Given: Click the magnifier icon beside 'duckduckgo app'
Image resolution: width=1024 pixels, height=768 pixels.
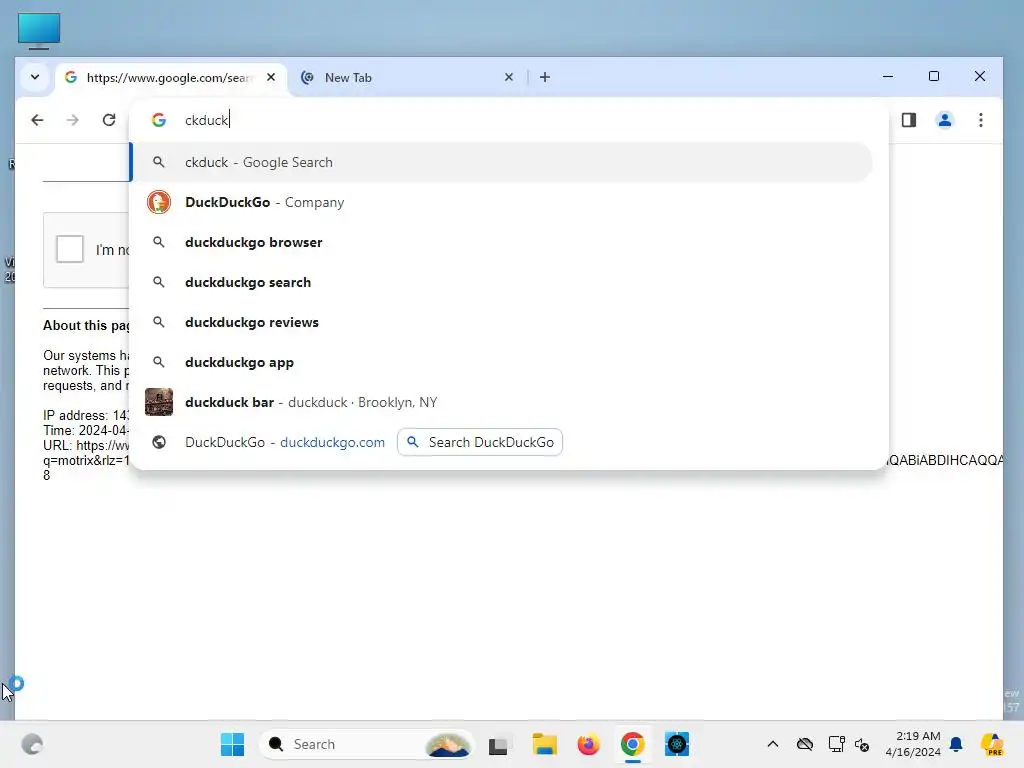Looking at the screenshot, I should click(x=159, y=362).
